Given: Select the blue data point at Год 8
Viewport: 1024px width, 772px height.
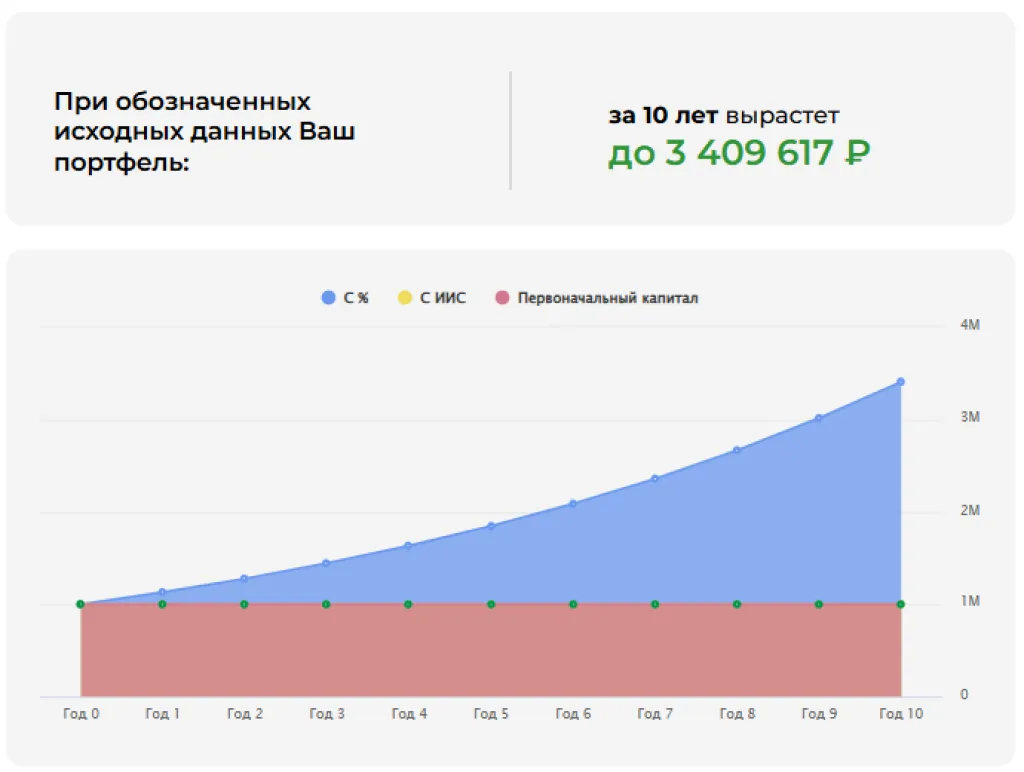Looking at the screenshot, I should pyautogui.click(x=737, y=450).
